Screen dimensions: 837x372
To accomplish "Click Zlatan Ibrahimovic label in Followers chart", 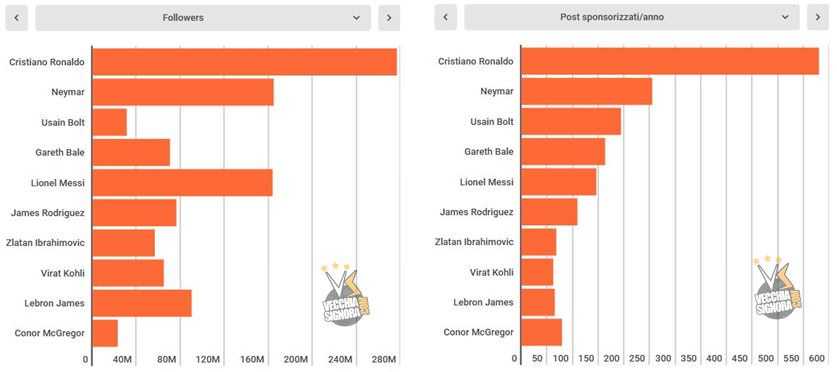I will pyautogui.click(x=45, y=242).
